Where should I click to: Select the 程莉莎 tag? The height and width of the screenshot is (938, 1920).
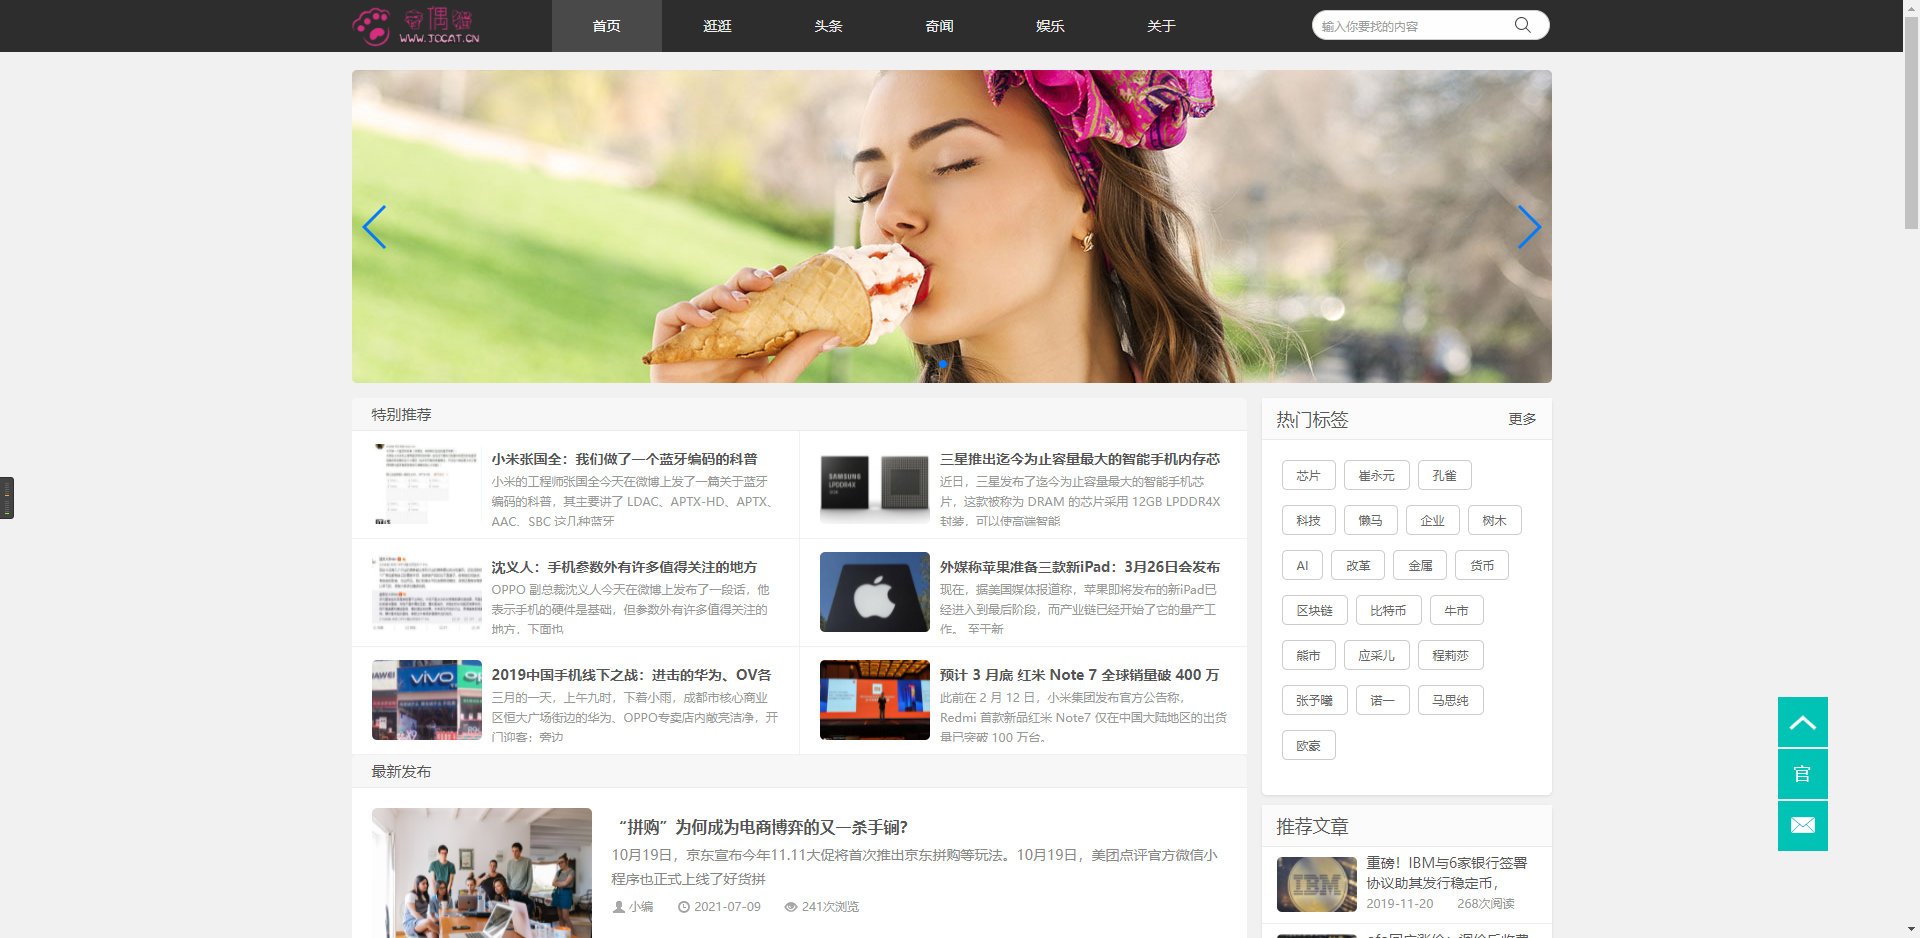pyautogui.click(x=1450, y=655)
